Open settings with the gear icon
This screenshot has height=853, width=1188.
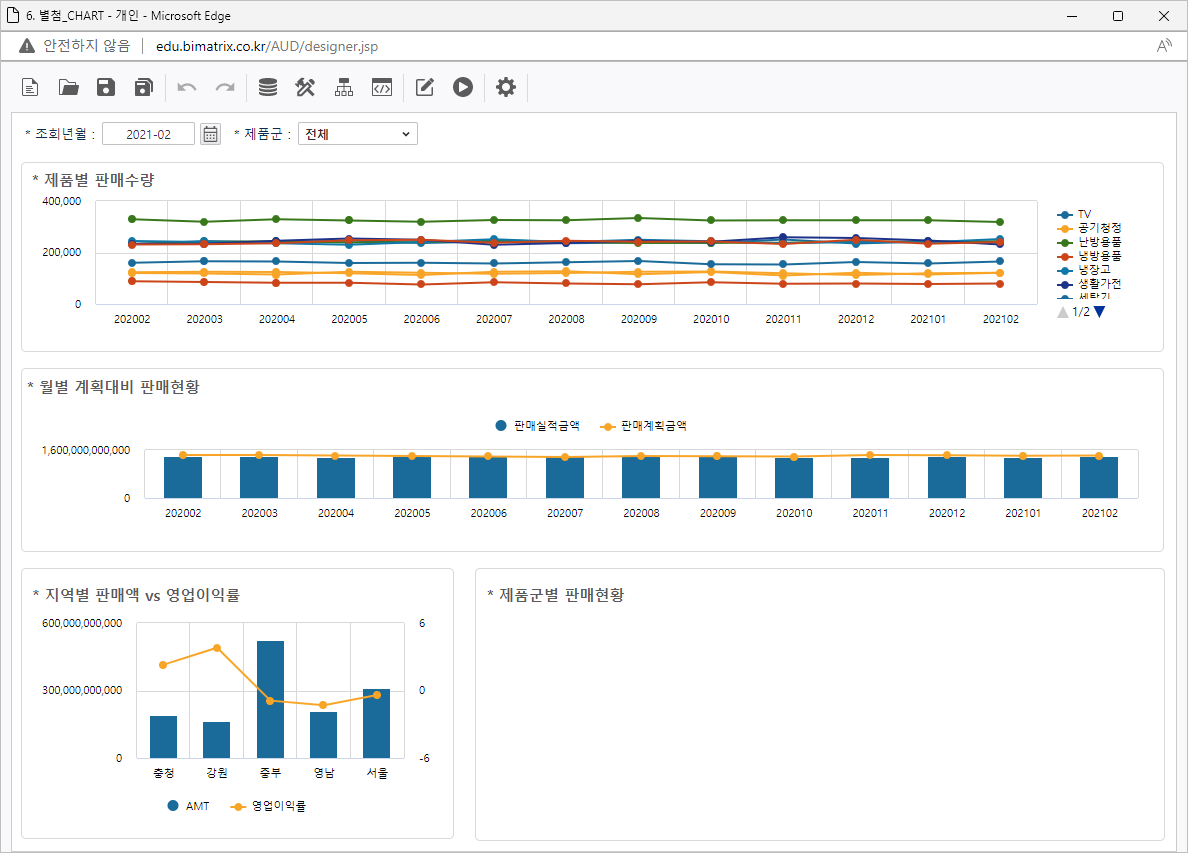[x=506, y=88]
